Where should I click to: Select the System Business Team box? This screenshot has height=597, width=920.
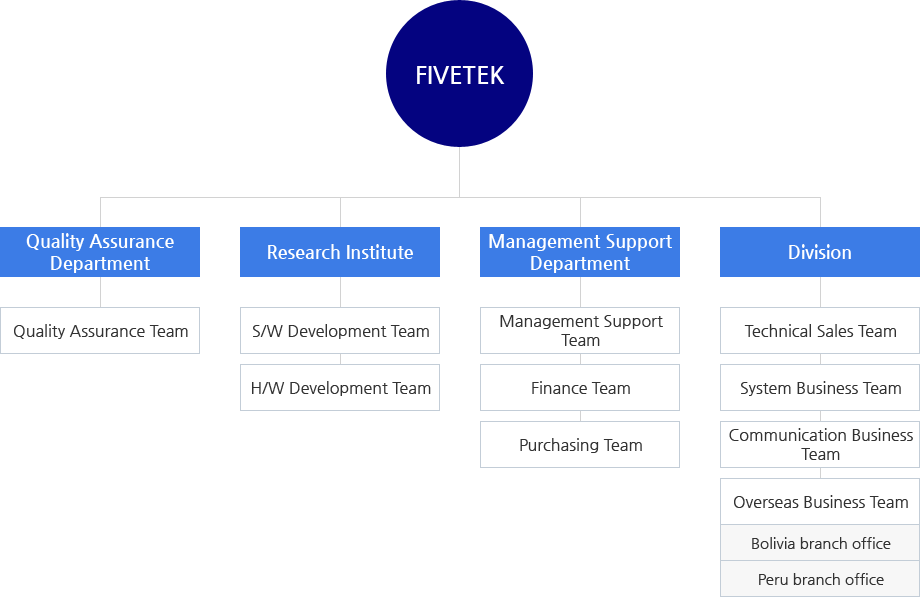point(820,387)
